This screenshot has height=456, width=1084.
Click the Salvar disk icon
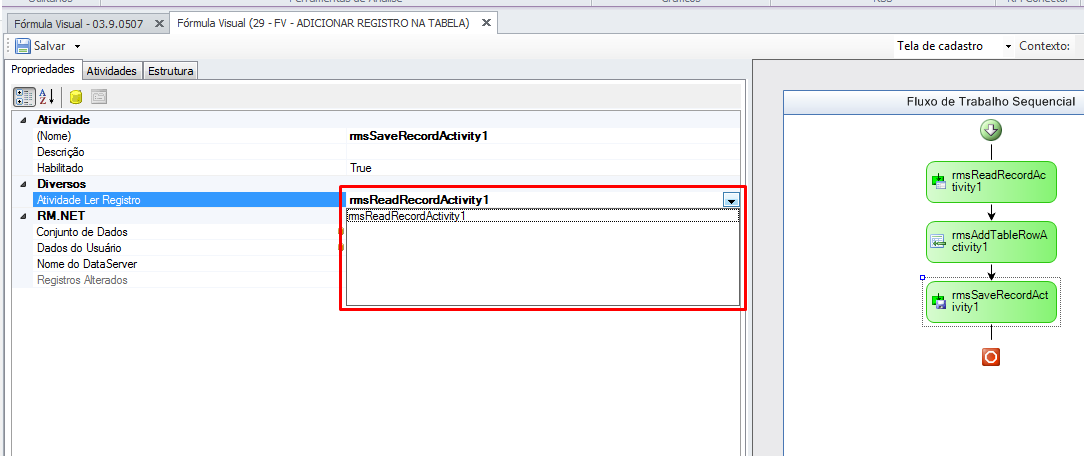[x=24, y=46]
